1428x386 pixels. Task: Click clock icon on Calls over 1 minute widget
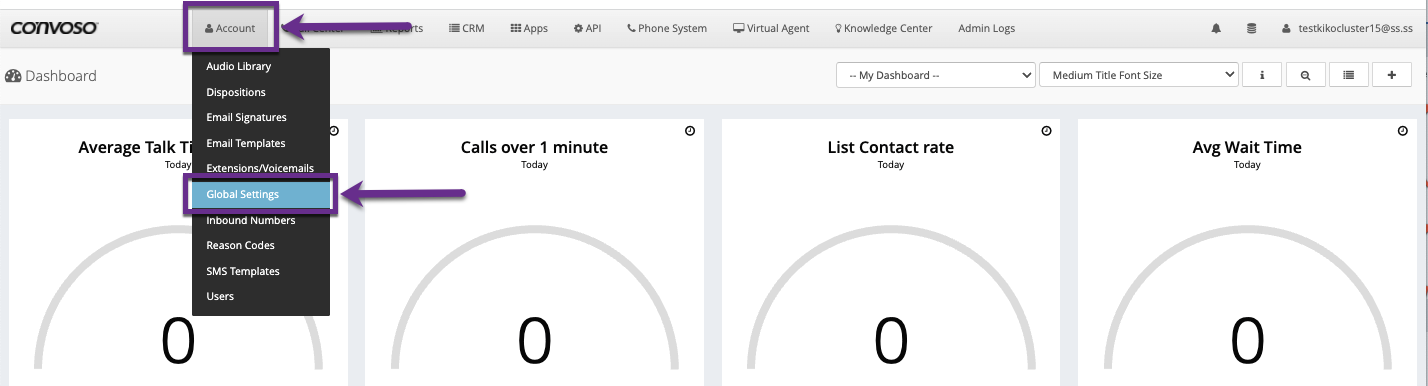click(x=690, y=131)
